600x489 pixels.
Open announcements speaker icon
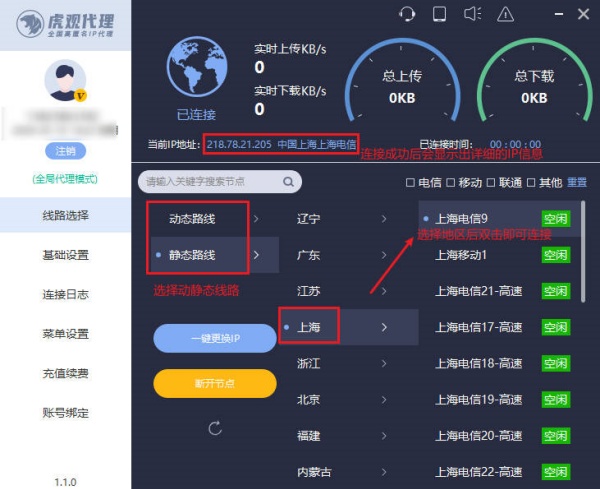point(473,14)
